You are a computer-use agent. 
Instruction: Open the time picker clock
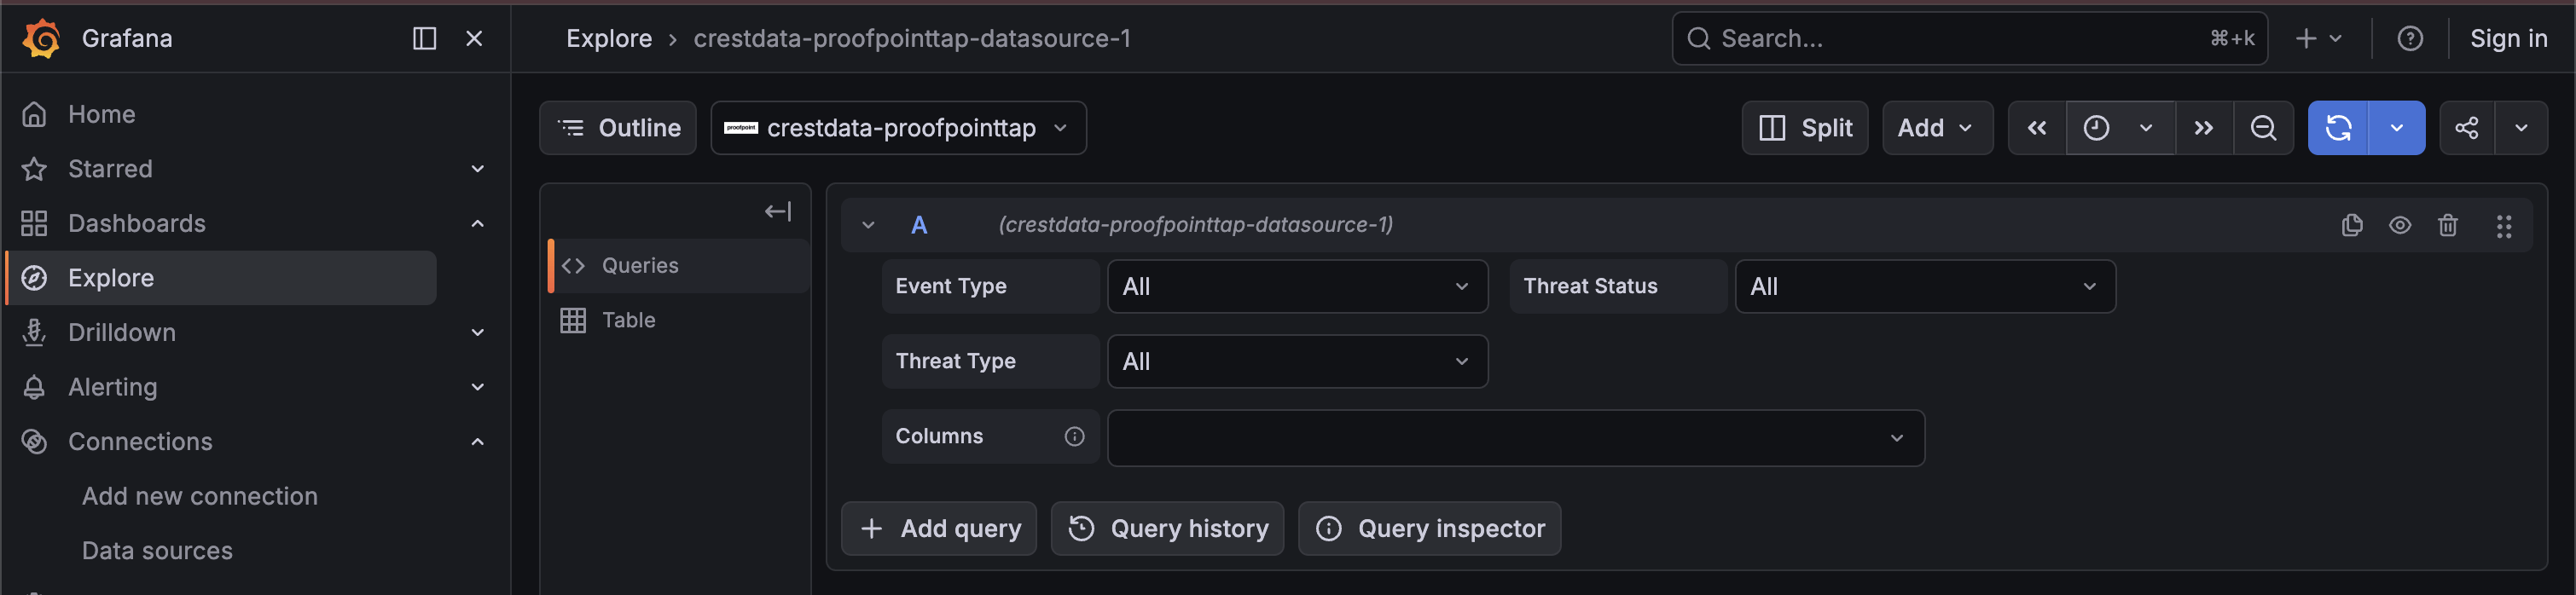(2120, 128)
